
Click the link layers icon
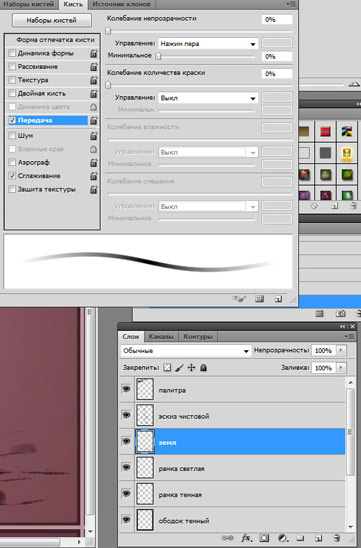click(227, 538)
